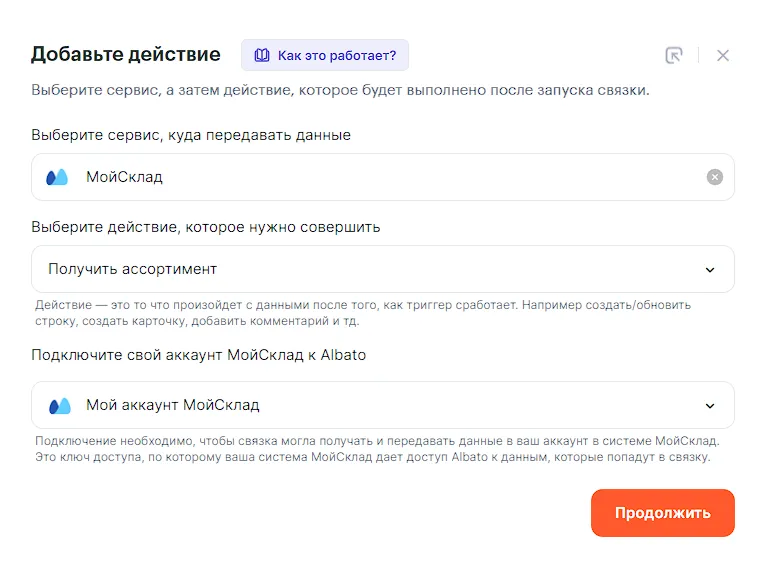Click the collapse arrow icon at dialog top
772x562 pixels.
point(674,55)
